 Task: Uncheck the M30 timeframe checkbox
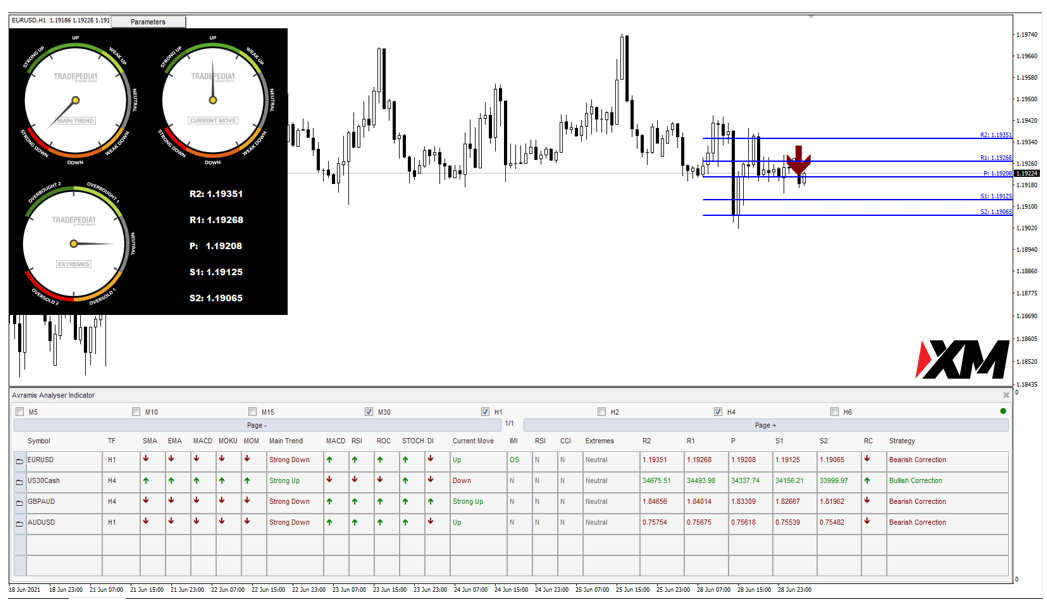369,411
